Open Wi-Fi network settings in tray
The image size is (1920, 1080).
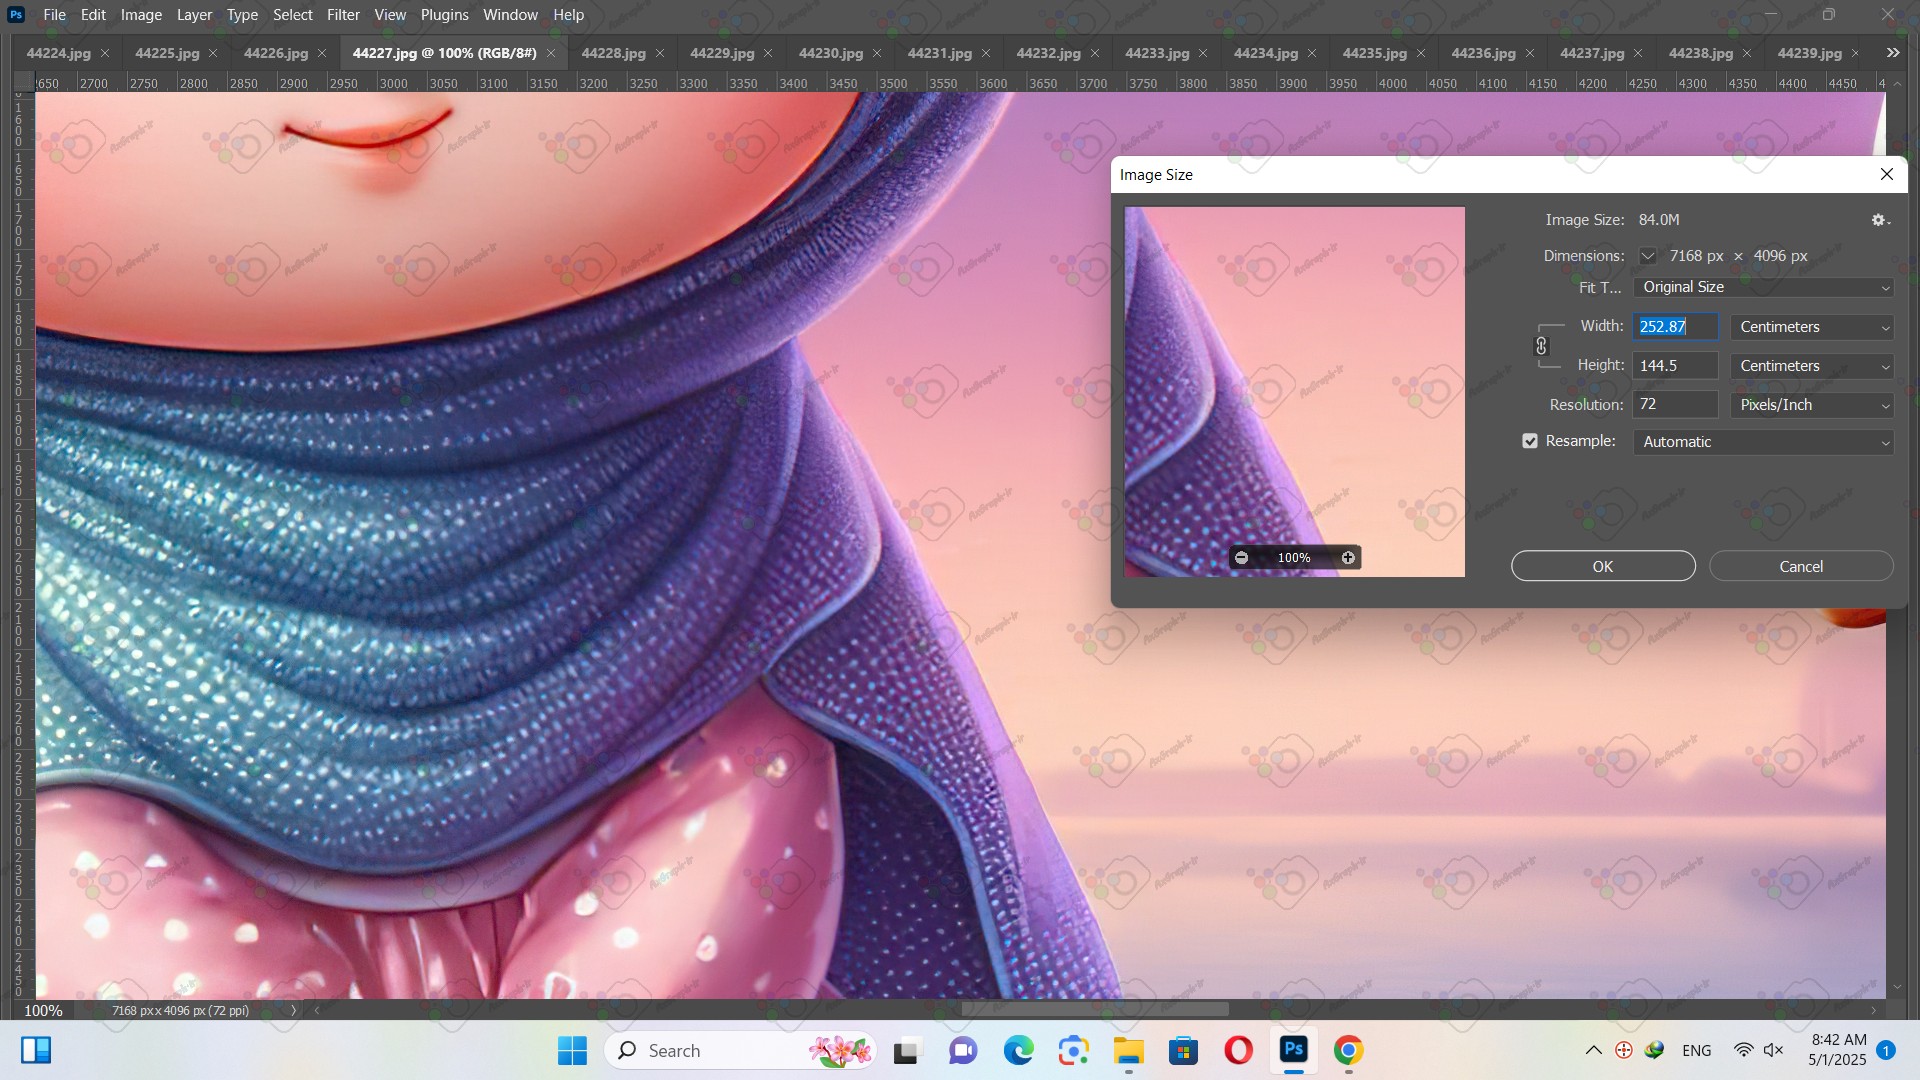[x=1743, y=1050]
